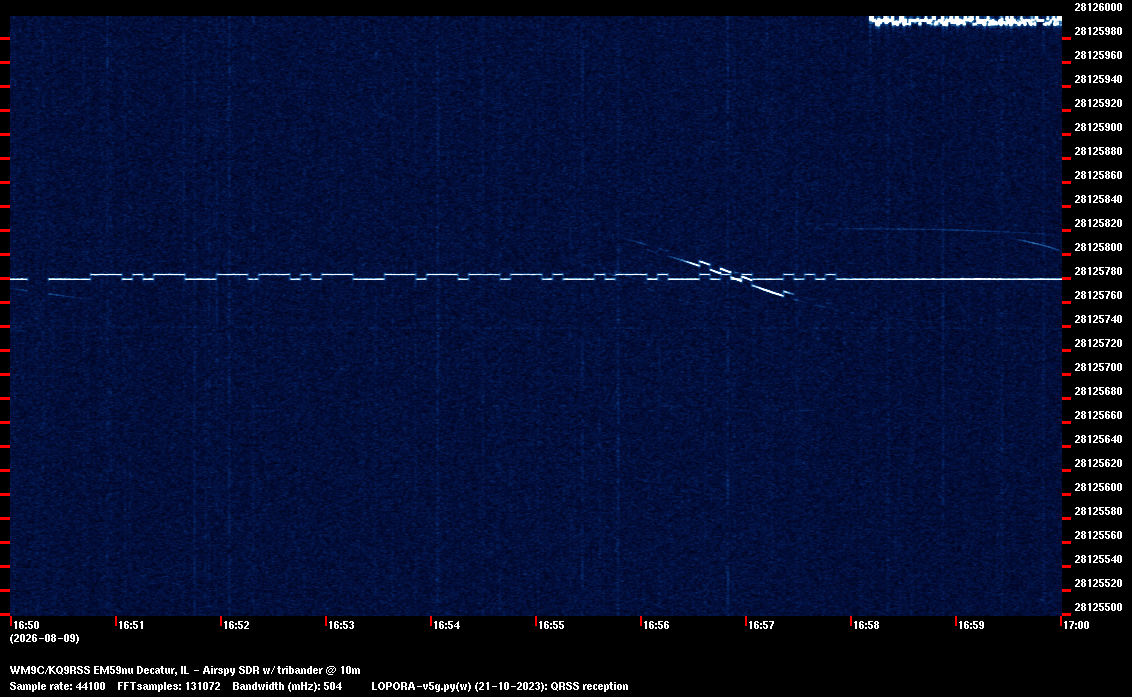Click the date text (2026-08-09)

coord(44,638)
